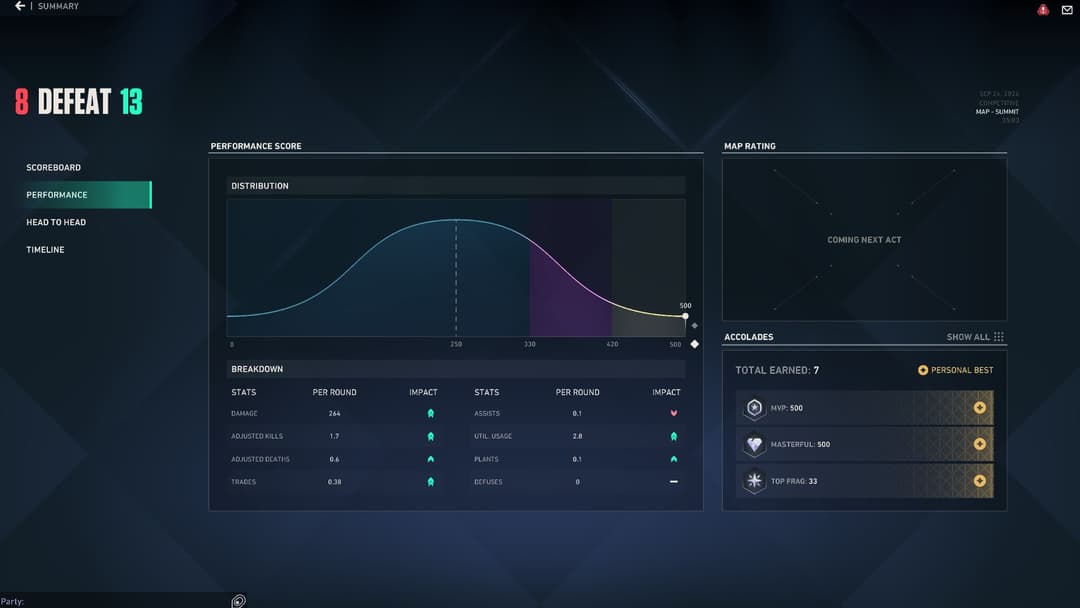Click the Trades value 0.38

[335, 482]
